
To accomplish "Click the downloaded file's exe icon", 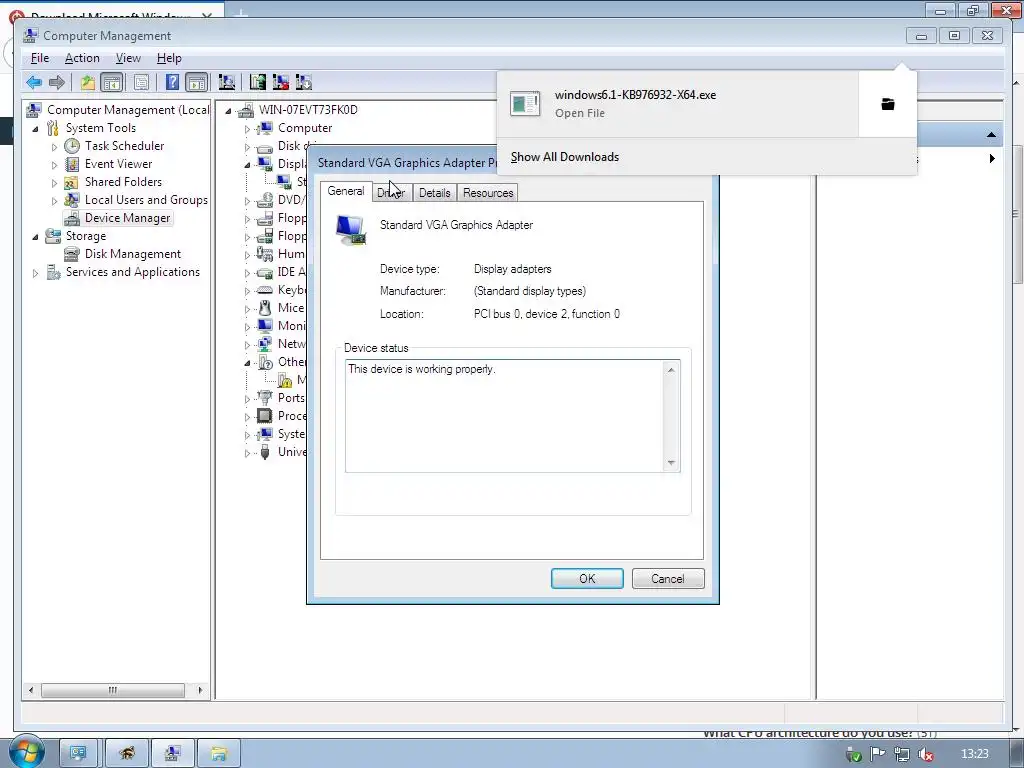I will (x=525, y=103).
